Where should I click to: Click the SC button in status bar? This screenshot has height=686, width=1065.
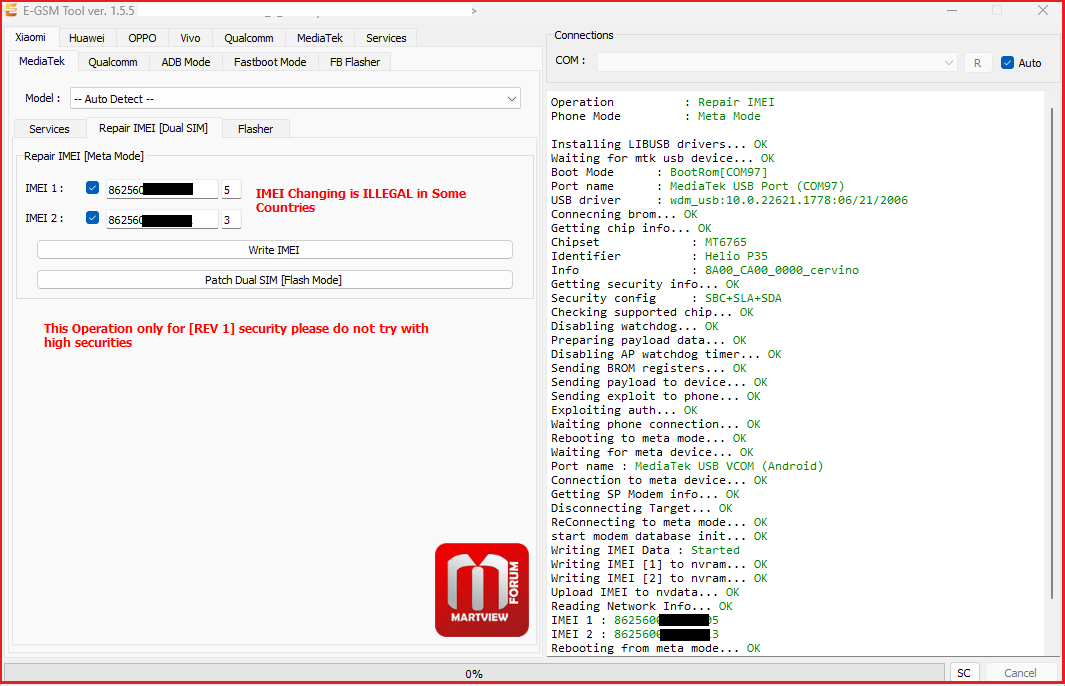964,672
